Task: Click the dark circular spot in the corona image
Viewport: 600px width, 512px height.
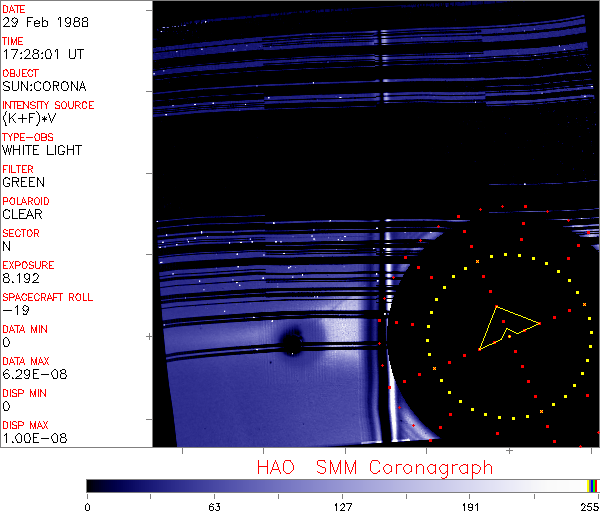Action: point(291,344)
